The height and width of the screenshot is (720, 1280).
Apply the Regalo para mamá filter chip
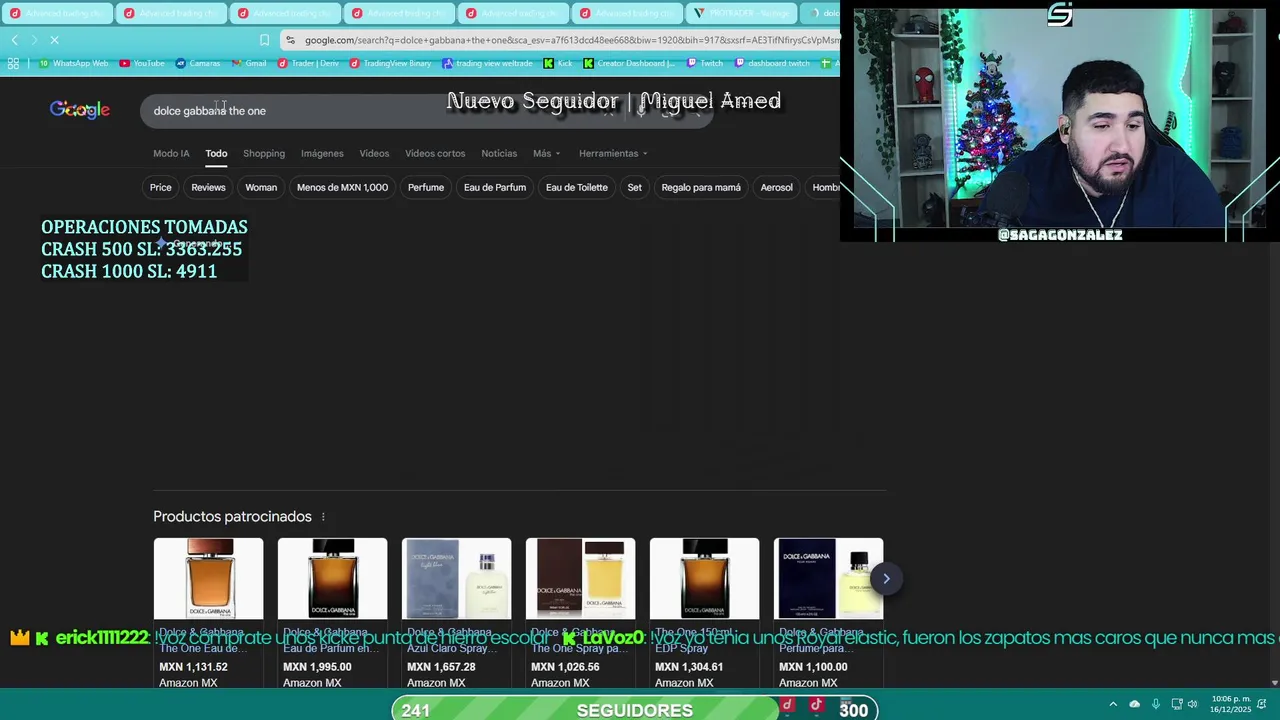click(701, 187)
